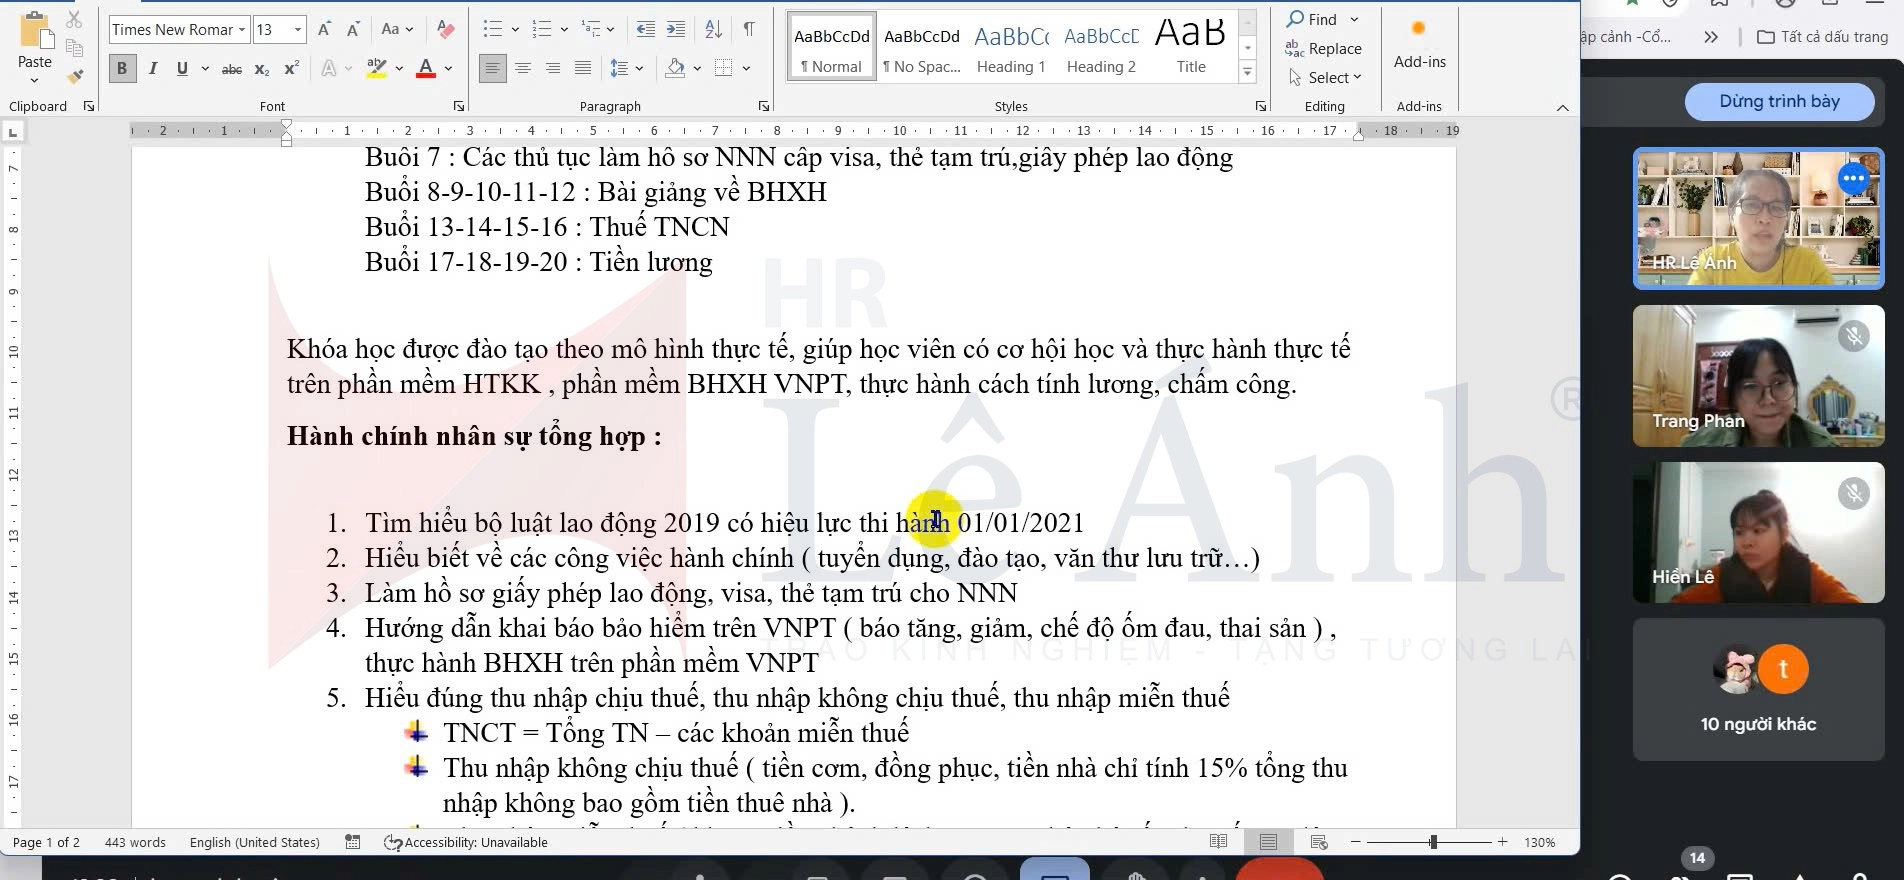The image size is (1904, 880).
Task: Open the font name dropdown
Action: tap(242, 30)
